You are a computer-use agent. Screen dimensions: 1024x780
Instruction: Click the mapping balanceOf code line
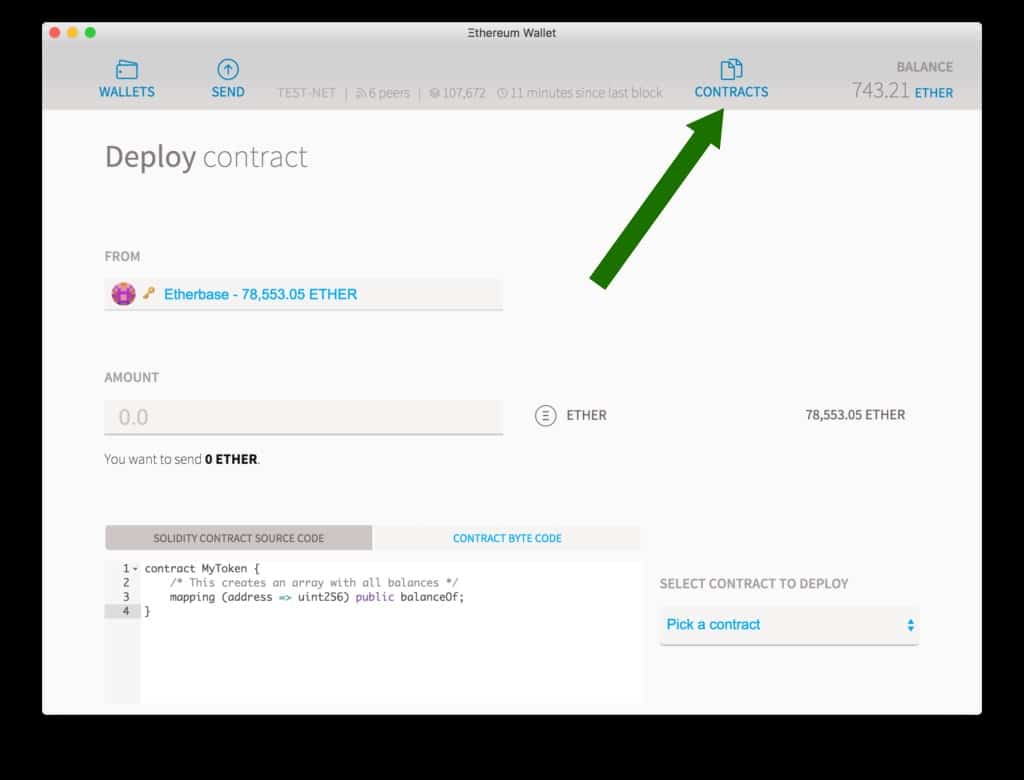click(317, 597)
